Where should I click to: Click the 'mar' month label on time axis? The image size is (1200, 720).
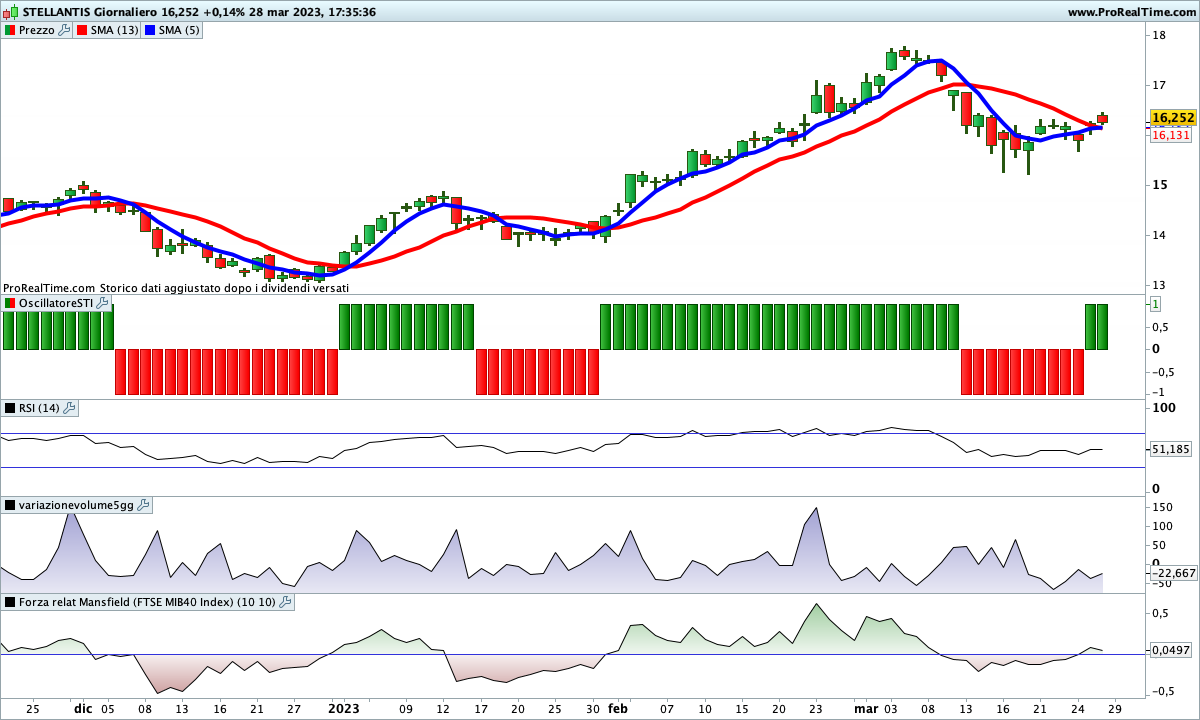point(867,708)
